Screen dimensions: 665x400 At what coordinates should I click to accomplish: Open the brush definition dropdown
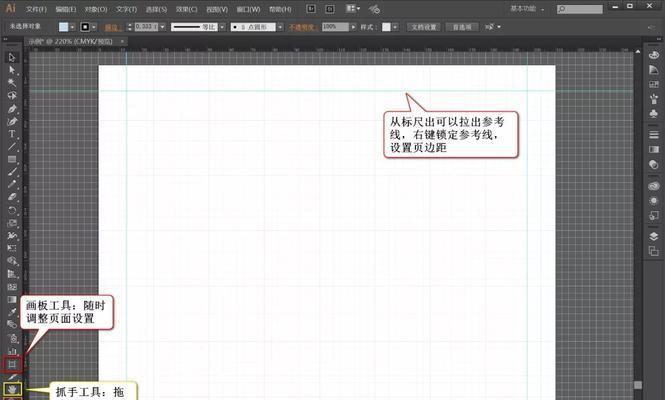point(280,27)
